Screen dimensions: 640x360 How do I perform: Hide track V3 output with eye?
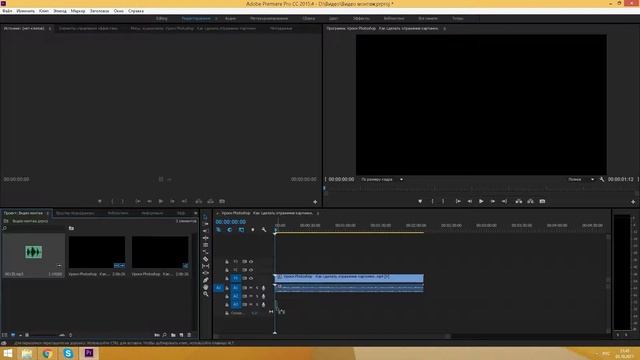251,262
